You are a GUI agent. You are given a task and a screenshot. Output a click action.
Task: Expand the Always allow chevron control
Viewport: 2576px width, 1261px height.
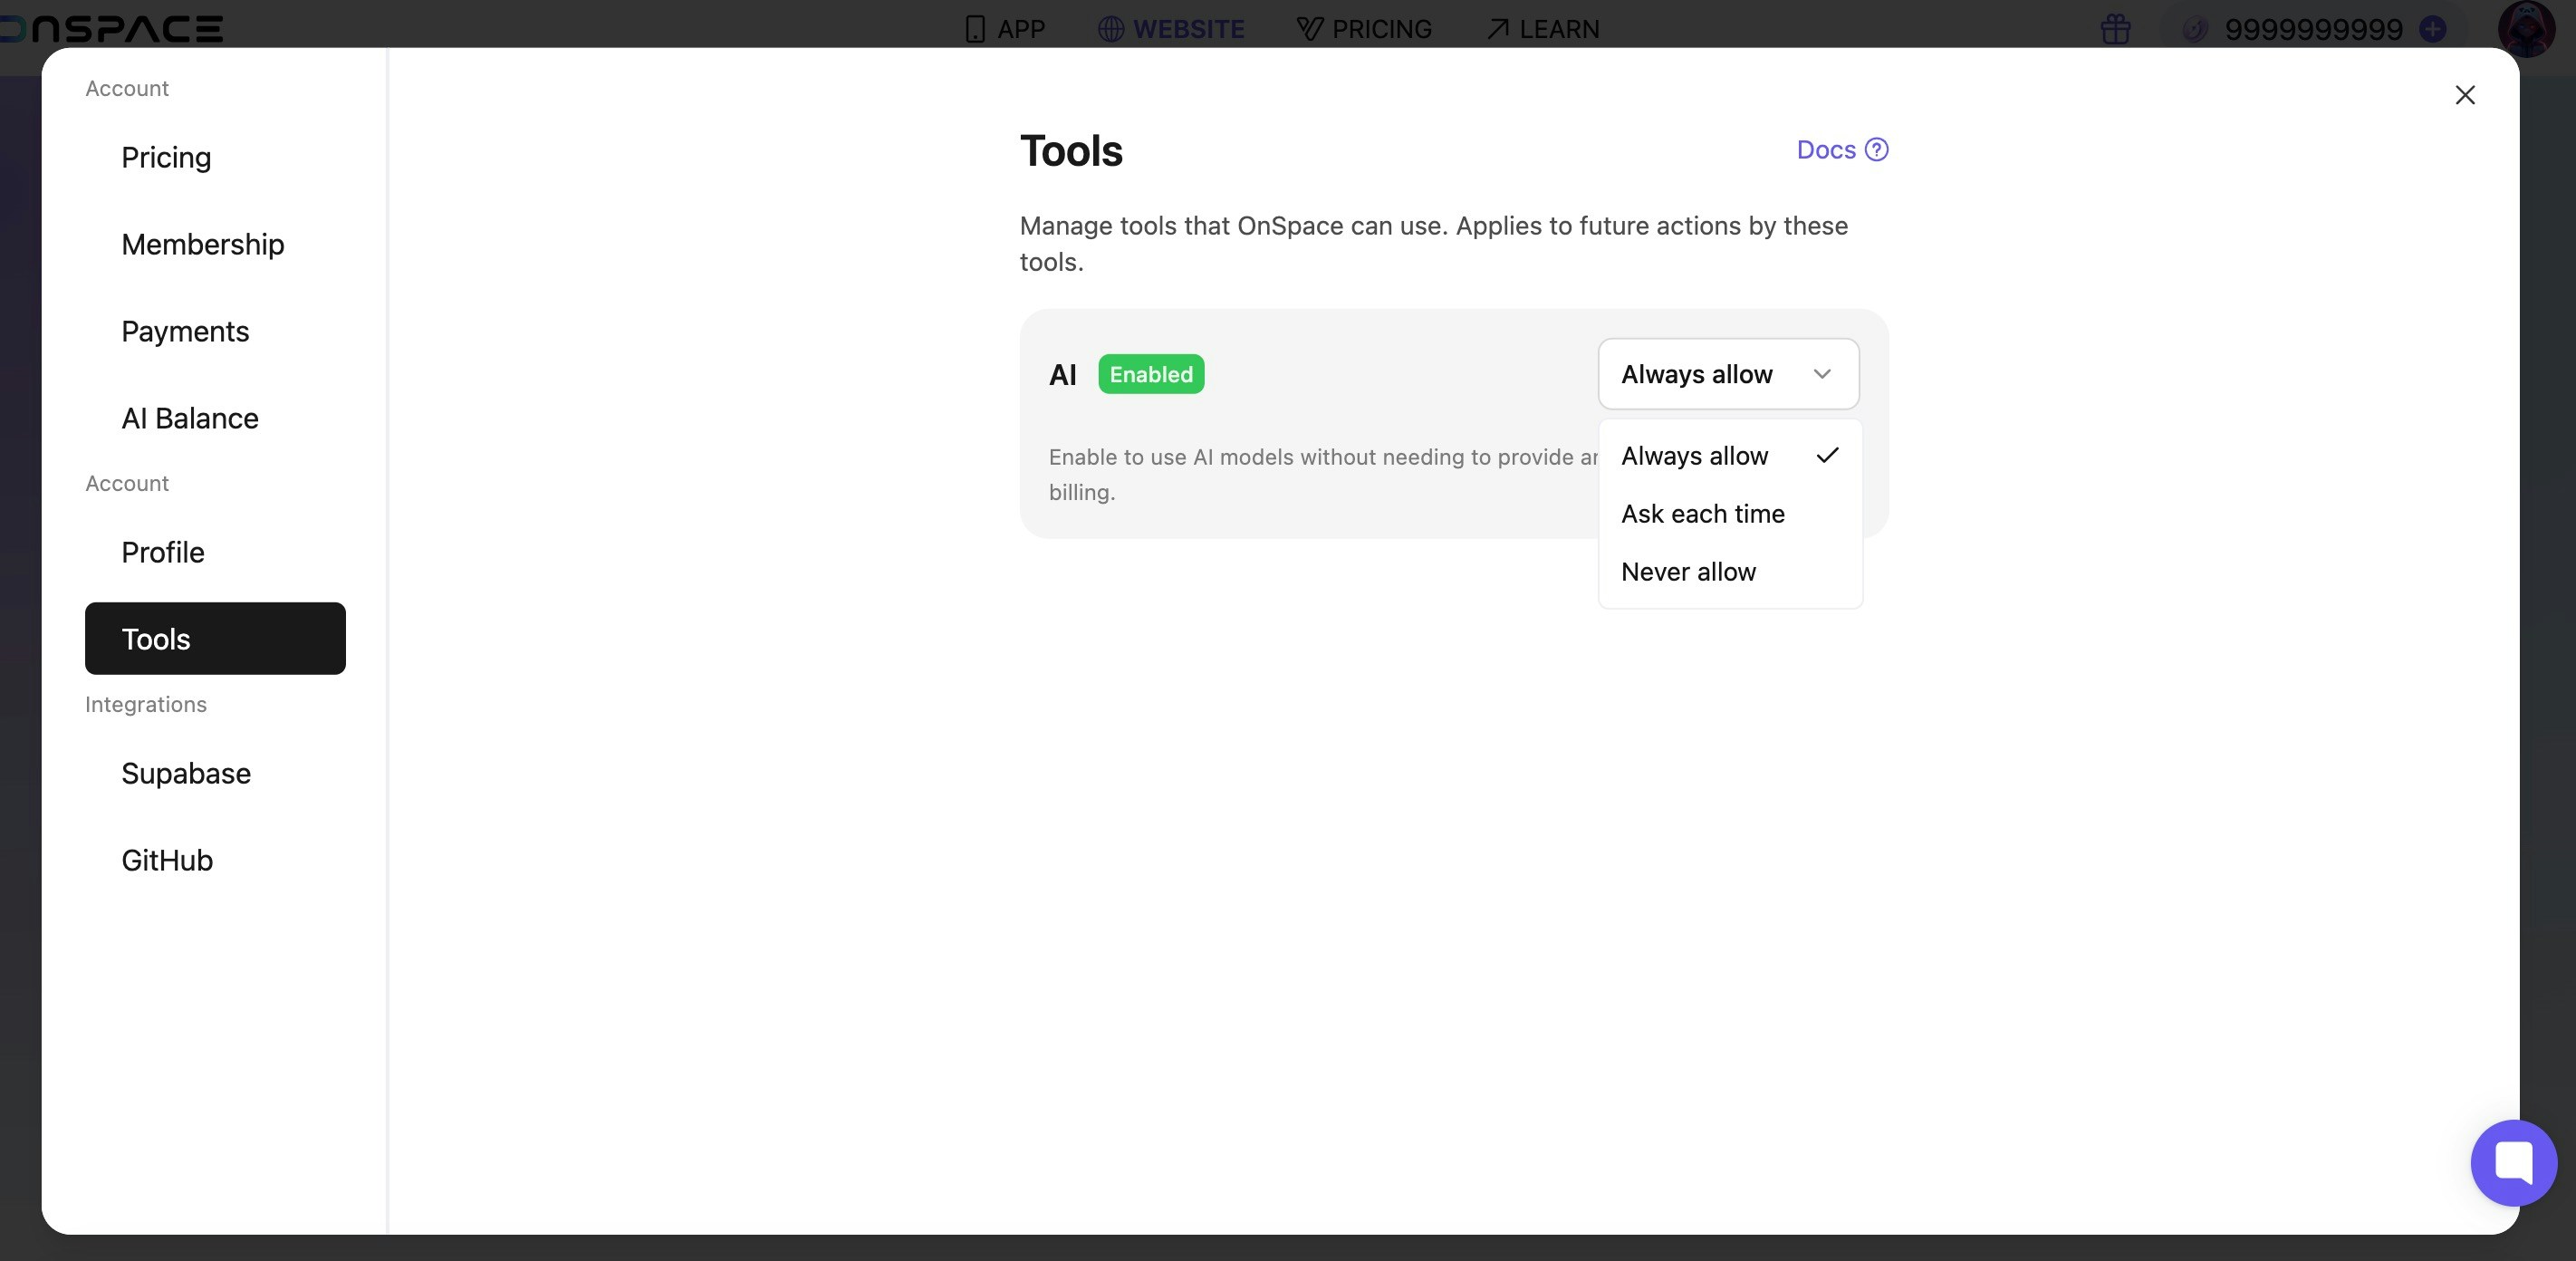click(x=1822, y=374)
